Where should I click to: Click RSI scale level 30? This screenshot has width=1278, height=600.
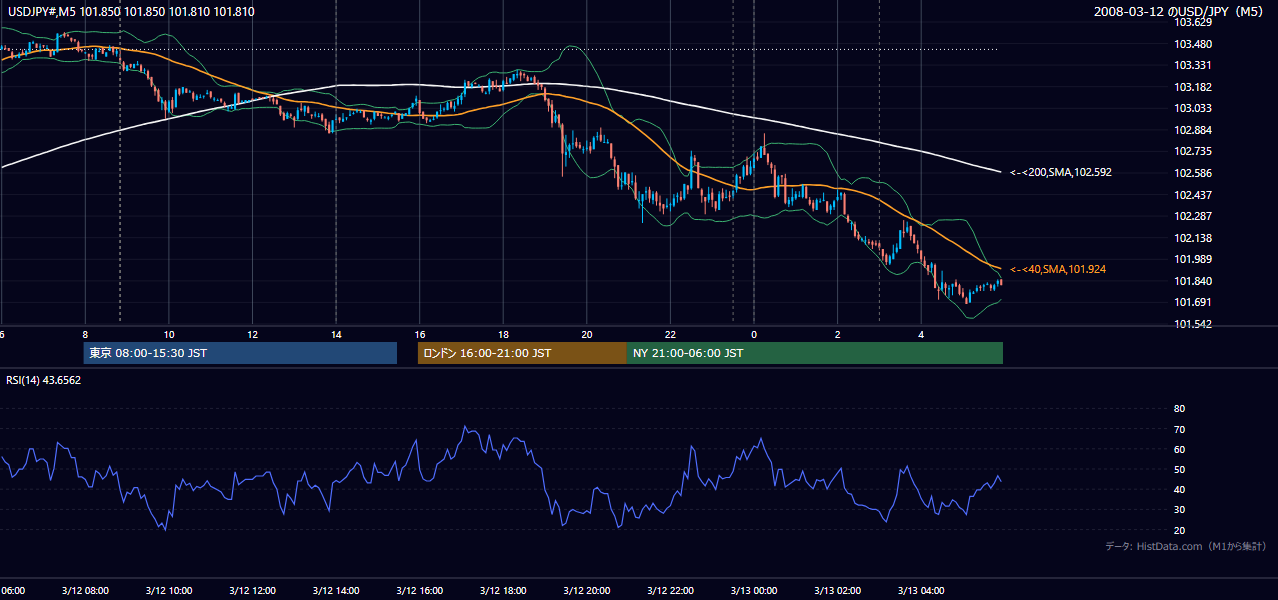(x=1179, y=510)
